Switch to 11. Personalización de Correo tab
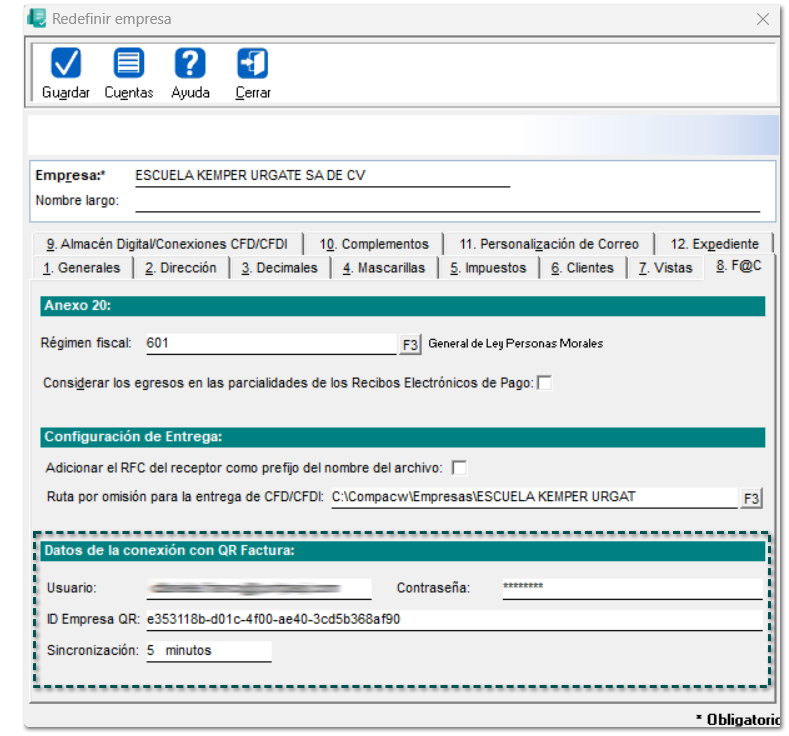This screenshot has width=789, height=736. click(548, 244)
